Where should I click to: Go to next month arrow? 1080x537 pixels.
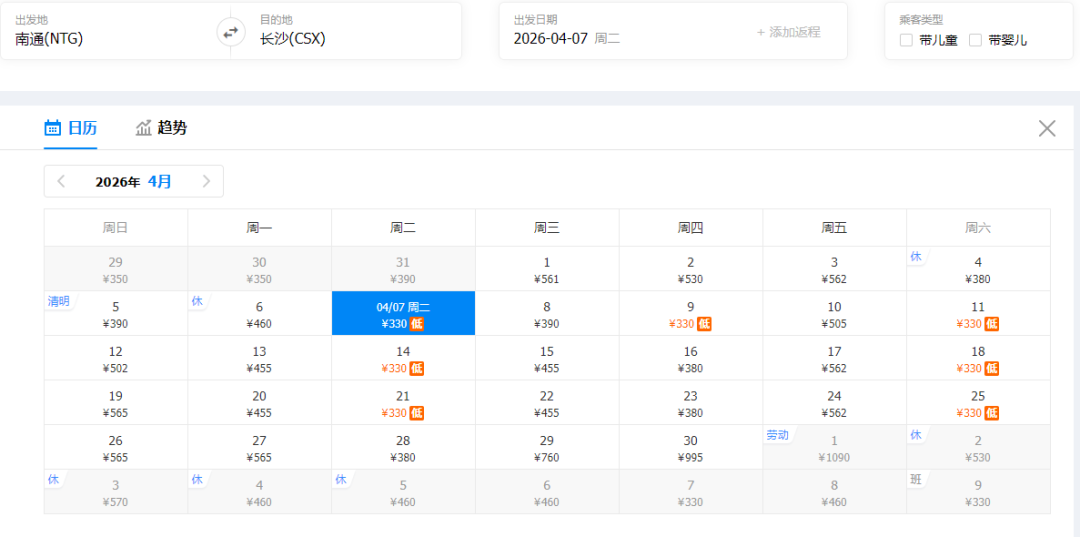[206, 182]
